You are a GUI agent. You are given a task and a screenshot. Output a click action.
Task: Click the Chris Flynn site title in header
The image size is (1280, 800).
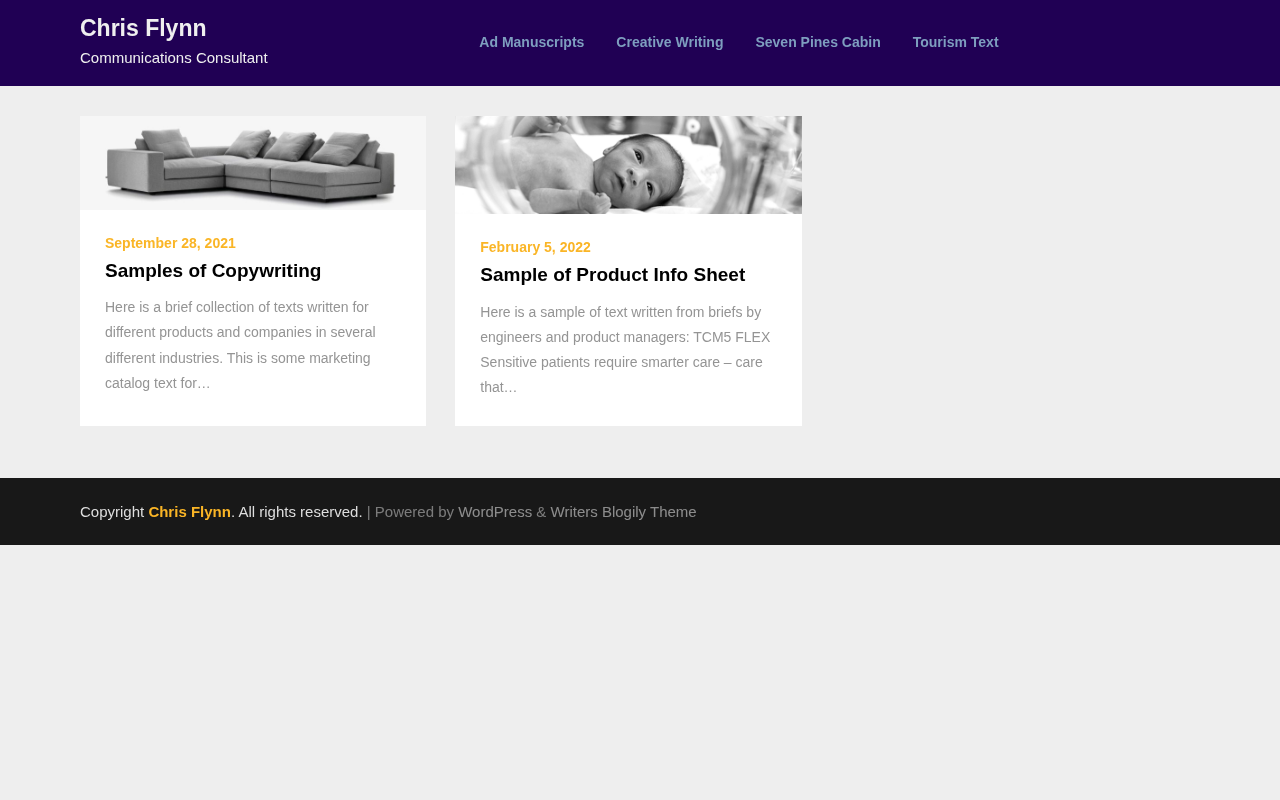[x=143, y=28]
